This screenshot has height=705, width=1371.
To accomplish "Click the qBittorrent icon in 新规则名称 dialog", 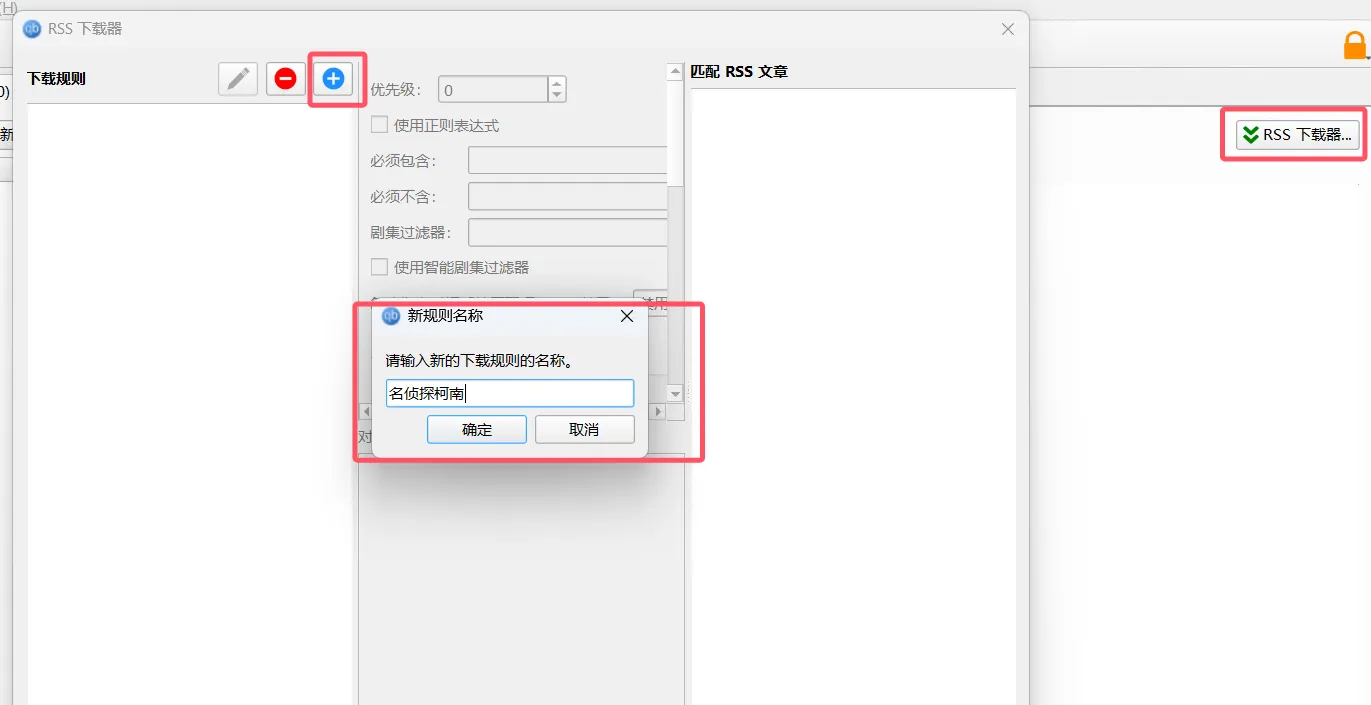I will click(x=392, y=316).
